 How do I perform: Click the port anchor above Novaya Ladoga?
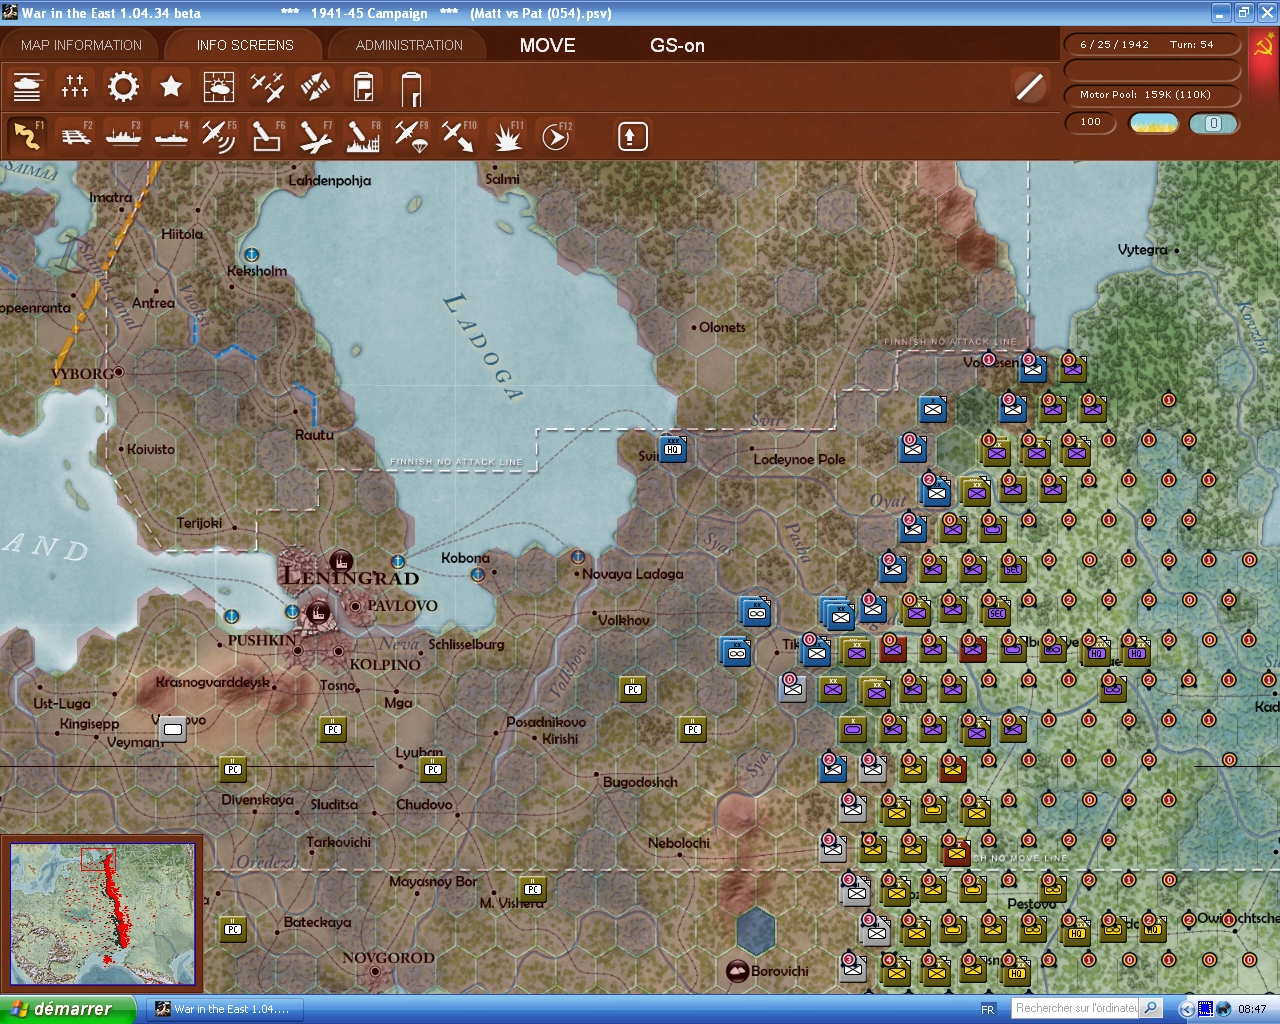(577, 556)
